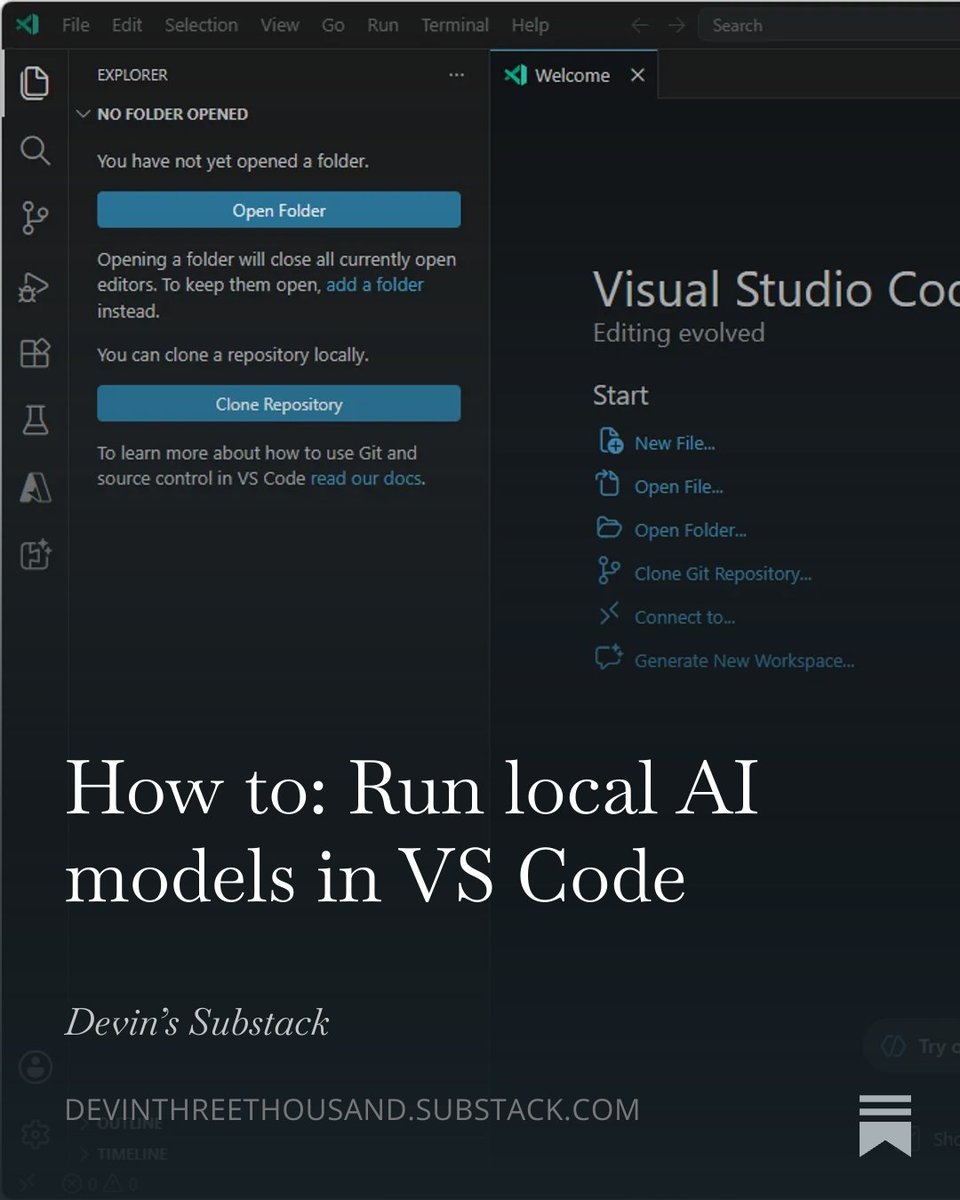Open Explorer more actions ellipsis
Image resolution: width=960 pixels, height=1200 pixels.
pyautogui.click(x=456, y=75)
